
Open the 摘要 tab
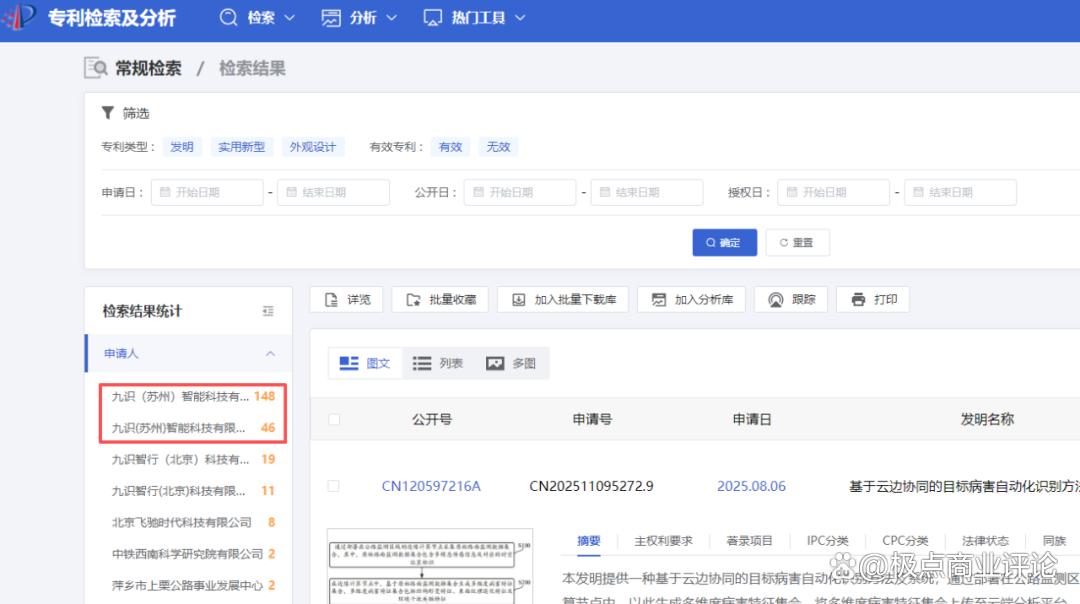point(588,541)
